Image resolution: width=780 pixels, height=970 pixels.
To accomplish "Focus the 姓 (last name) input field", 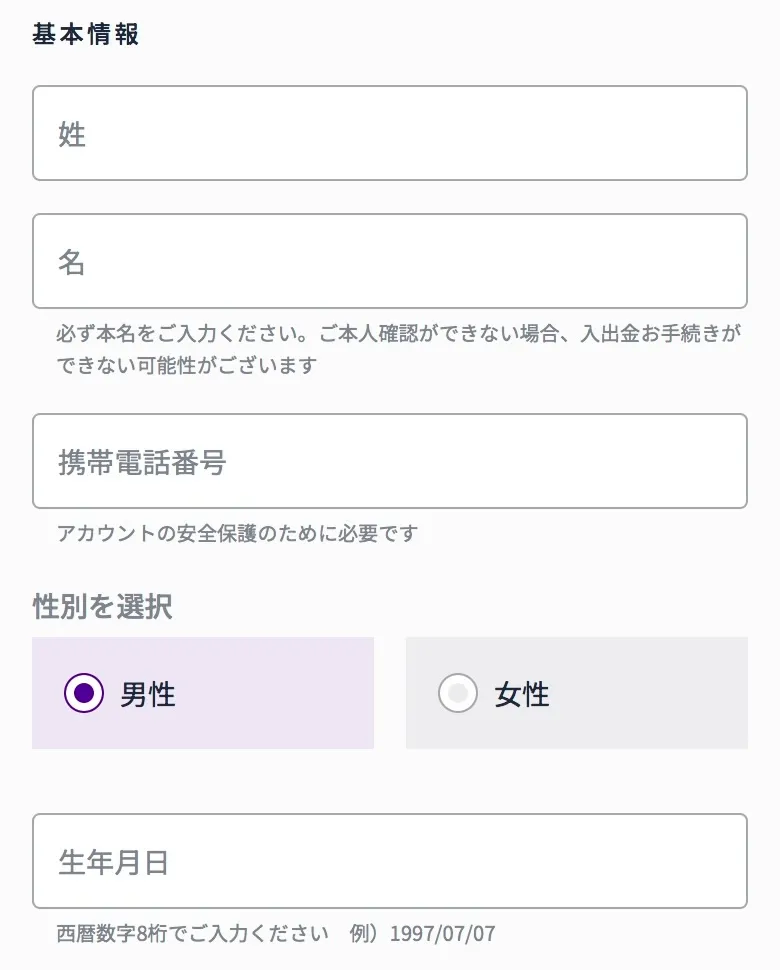I will tap(390, 133).
